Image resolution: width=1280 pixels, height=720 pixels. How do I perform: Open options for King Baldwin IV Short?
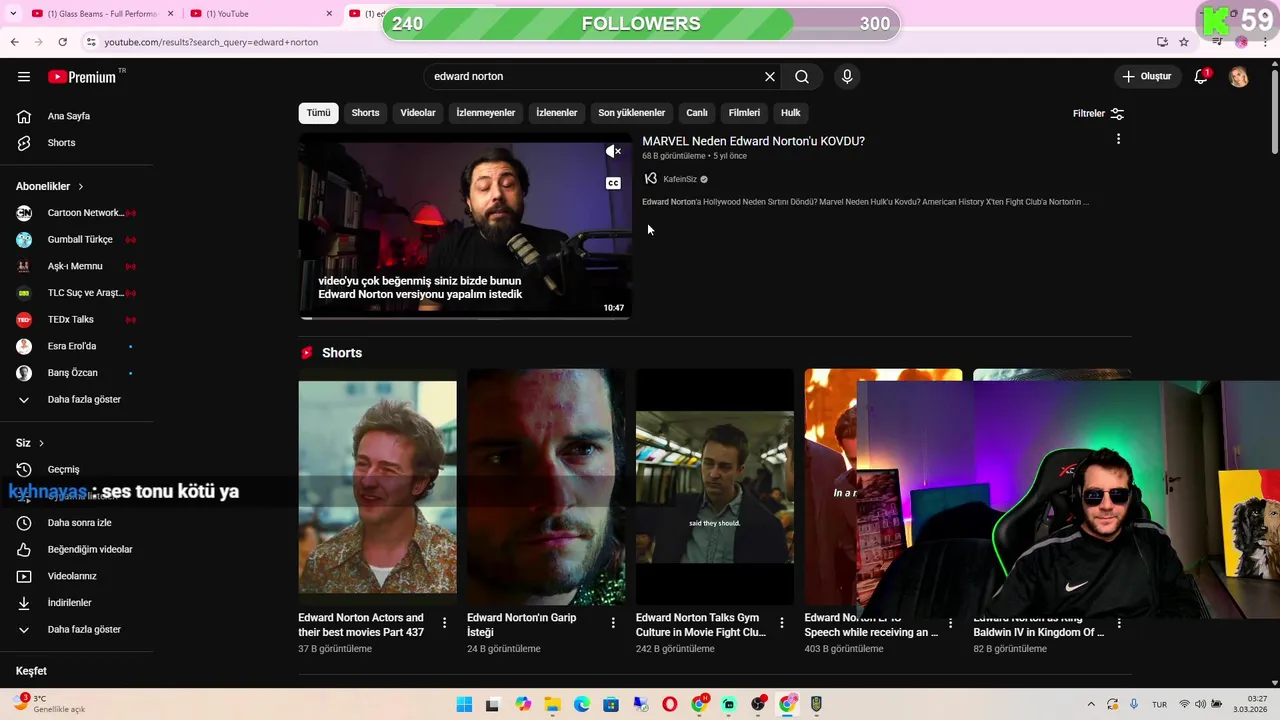[1119, 623]
